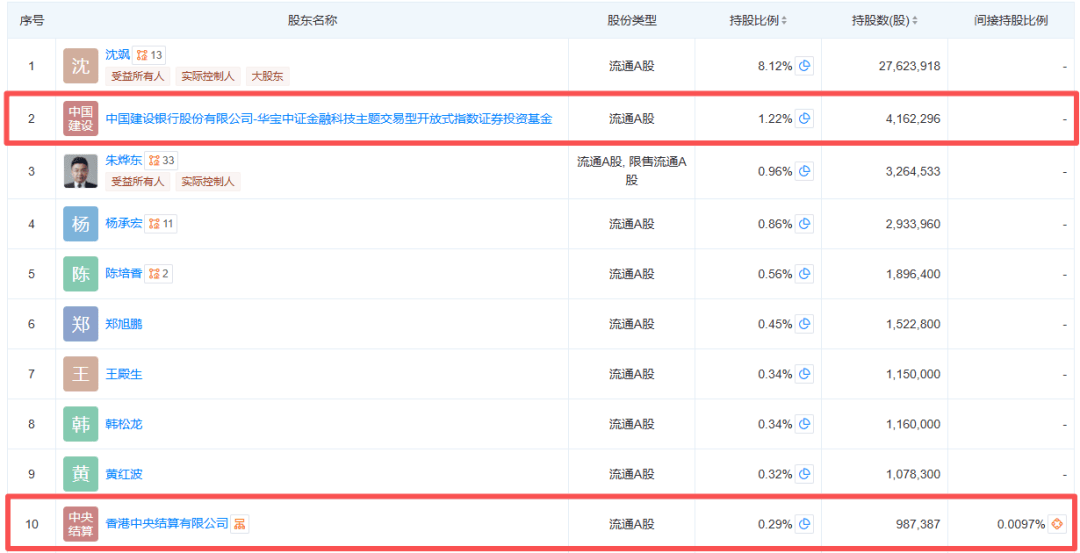This screenshot has width=1080, height=553.
Task: Click 沈飒's 受益所有人 tag
Action: 138,76
